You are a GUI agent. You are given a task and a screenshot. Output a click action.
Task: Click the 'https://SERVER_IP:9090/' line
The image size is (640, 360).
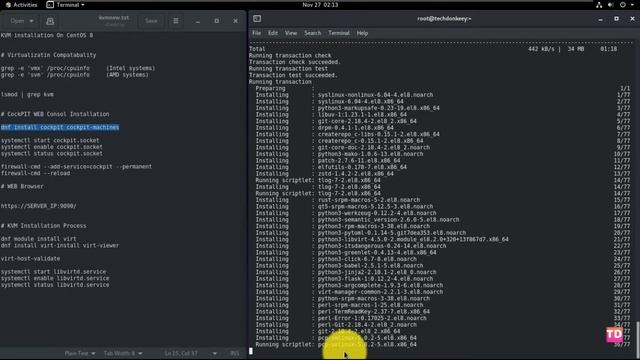(x=38, y=206)
